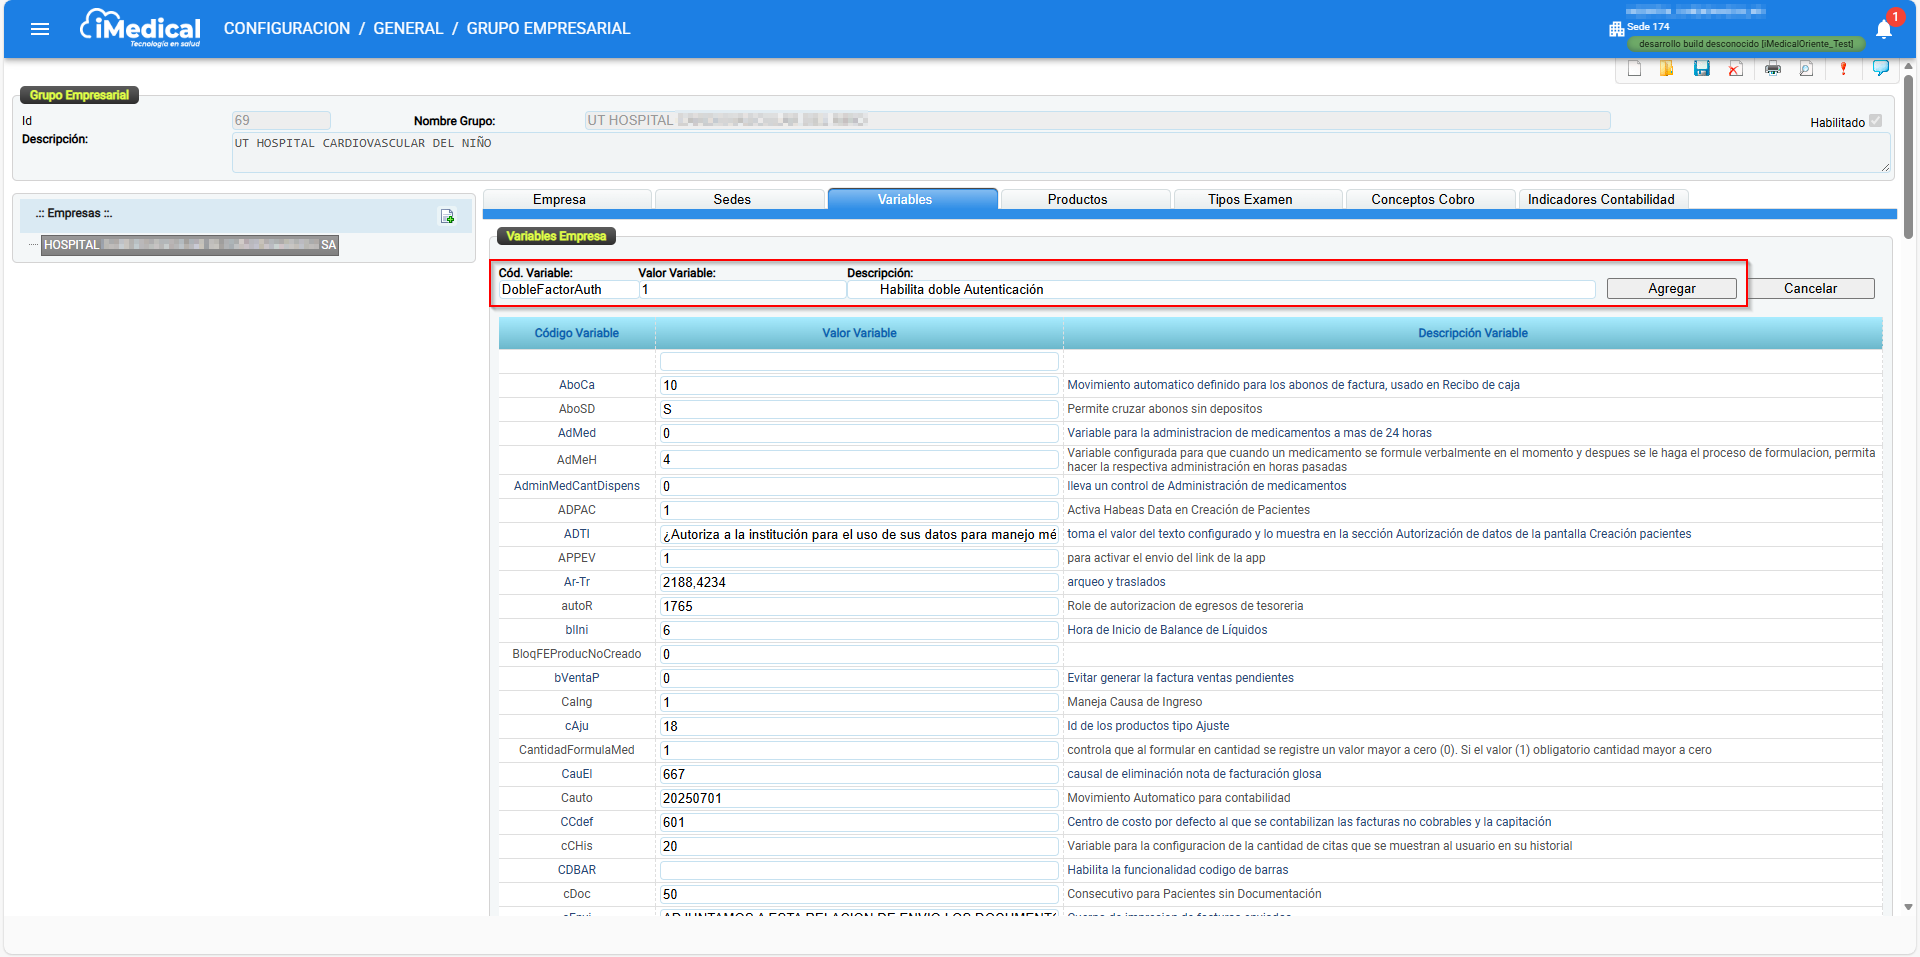
Task: Save with the blue floppy disk icon
Action: point(1702,69)
